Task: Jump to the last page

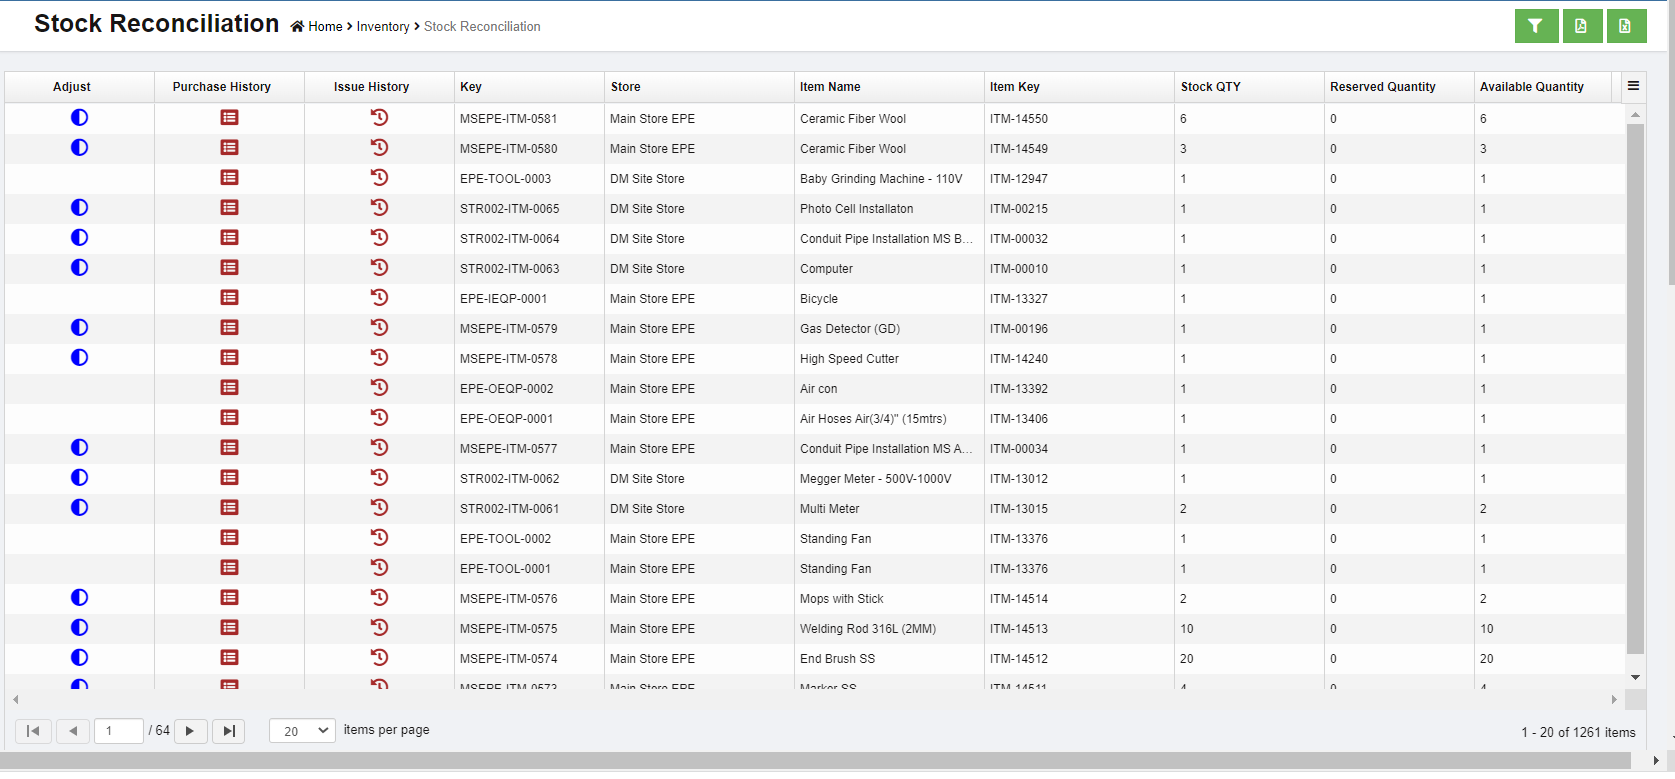Action: point(229,731)
